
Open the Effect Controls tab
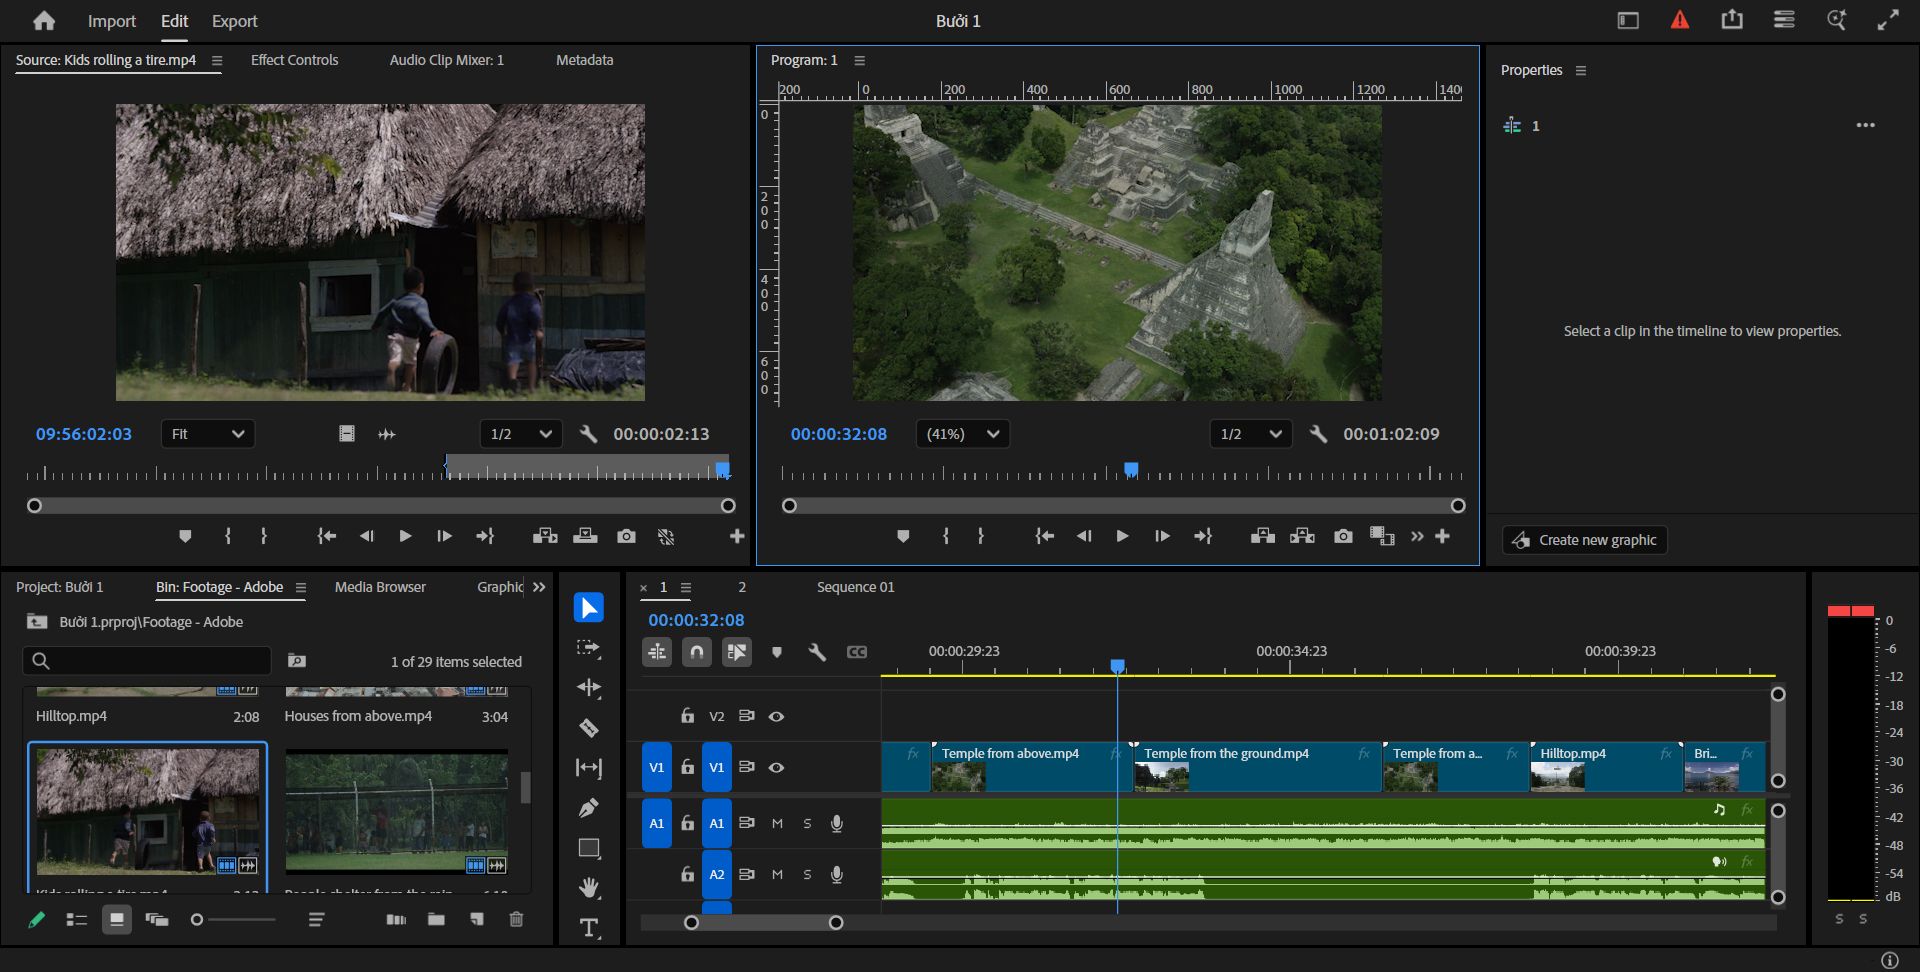[x=294, y=60]
